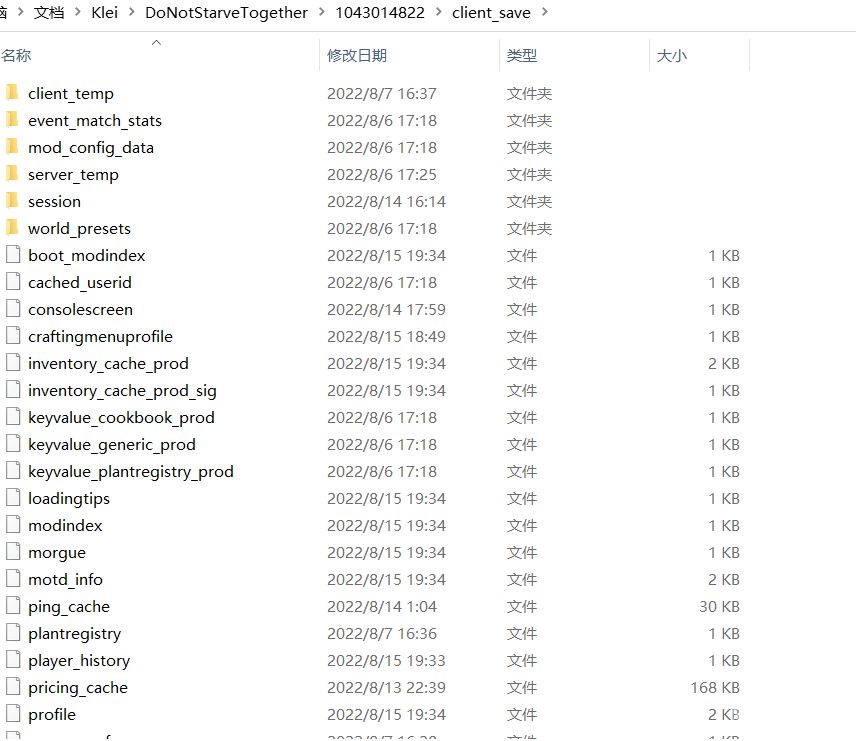Select the file name text ping_cache
The width and height of the screenshot is (856, 741).
click(x=69, y=607)
